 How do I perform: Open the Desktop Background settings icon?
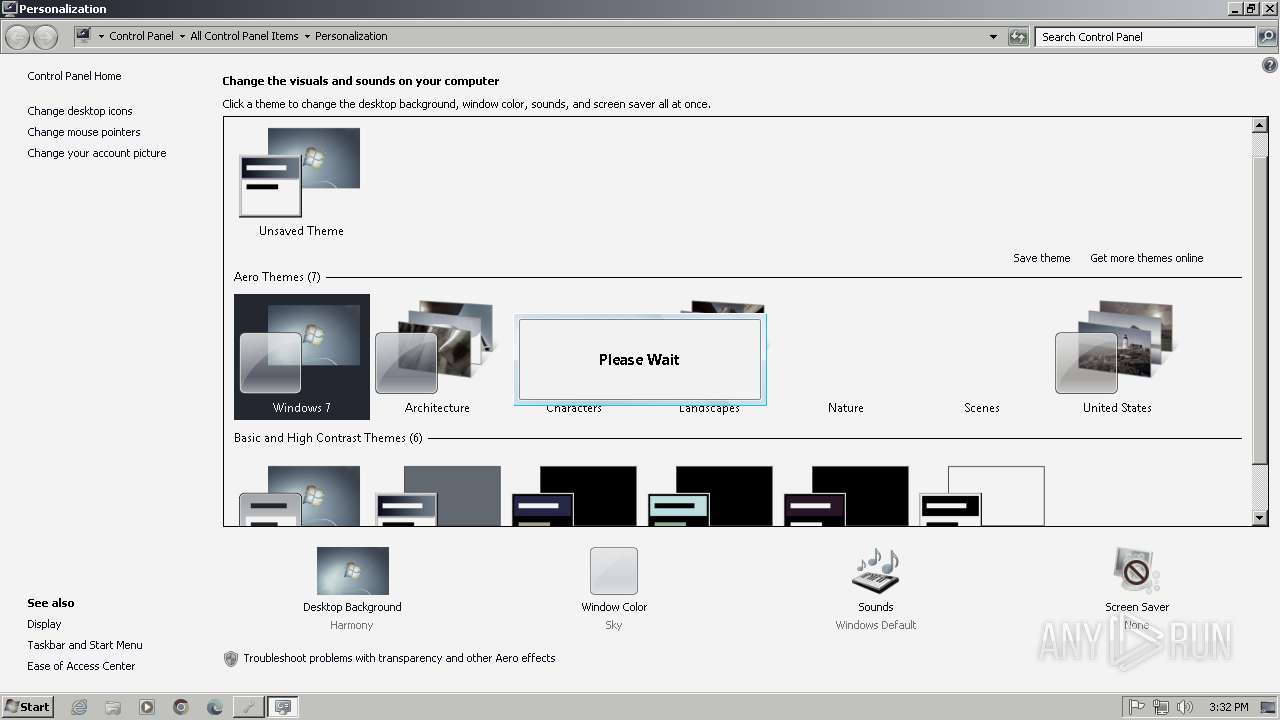(x=352, y=571)
